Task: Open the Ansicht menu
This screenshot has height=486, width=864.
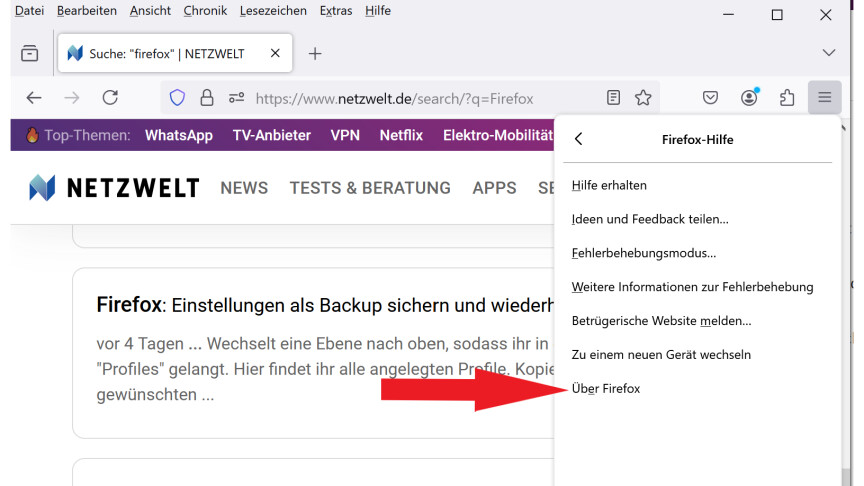Action: click(x=150, y=10)
